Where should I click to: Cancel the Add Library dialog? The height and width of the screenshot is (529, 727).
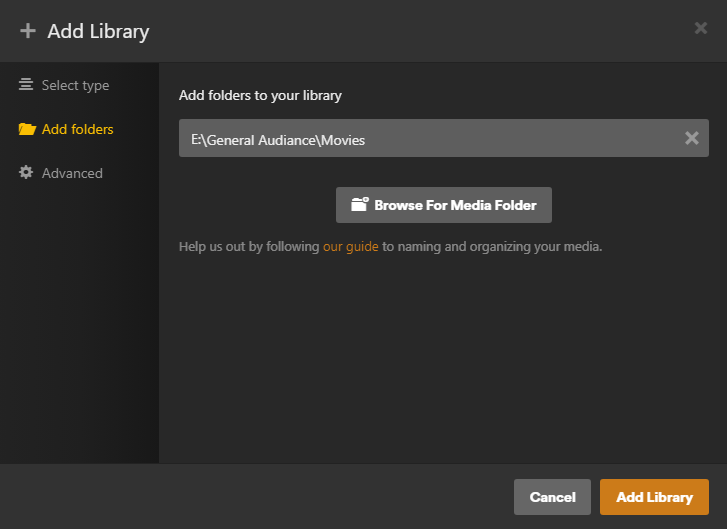click(x=552, y=497)
